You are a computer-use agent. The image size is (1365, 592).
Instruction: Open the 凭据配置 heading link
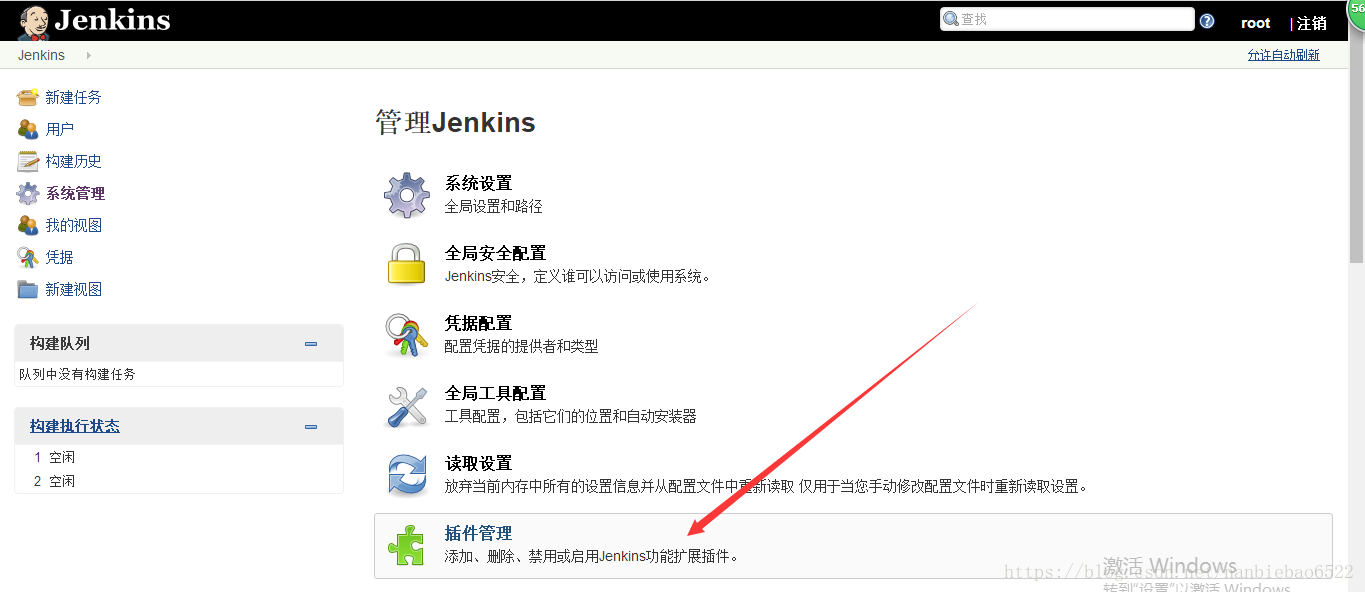click(x=478, y=323)
